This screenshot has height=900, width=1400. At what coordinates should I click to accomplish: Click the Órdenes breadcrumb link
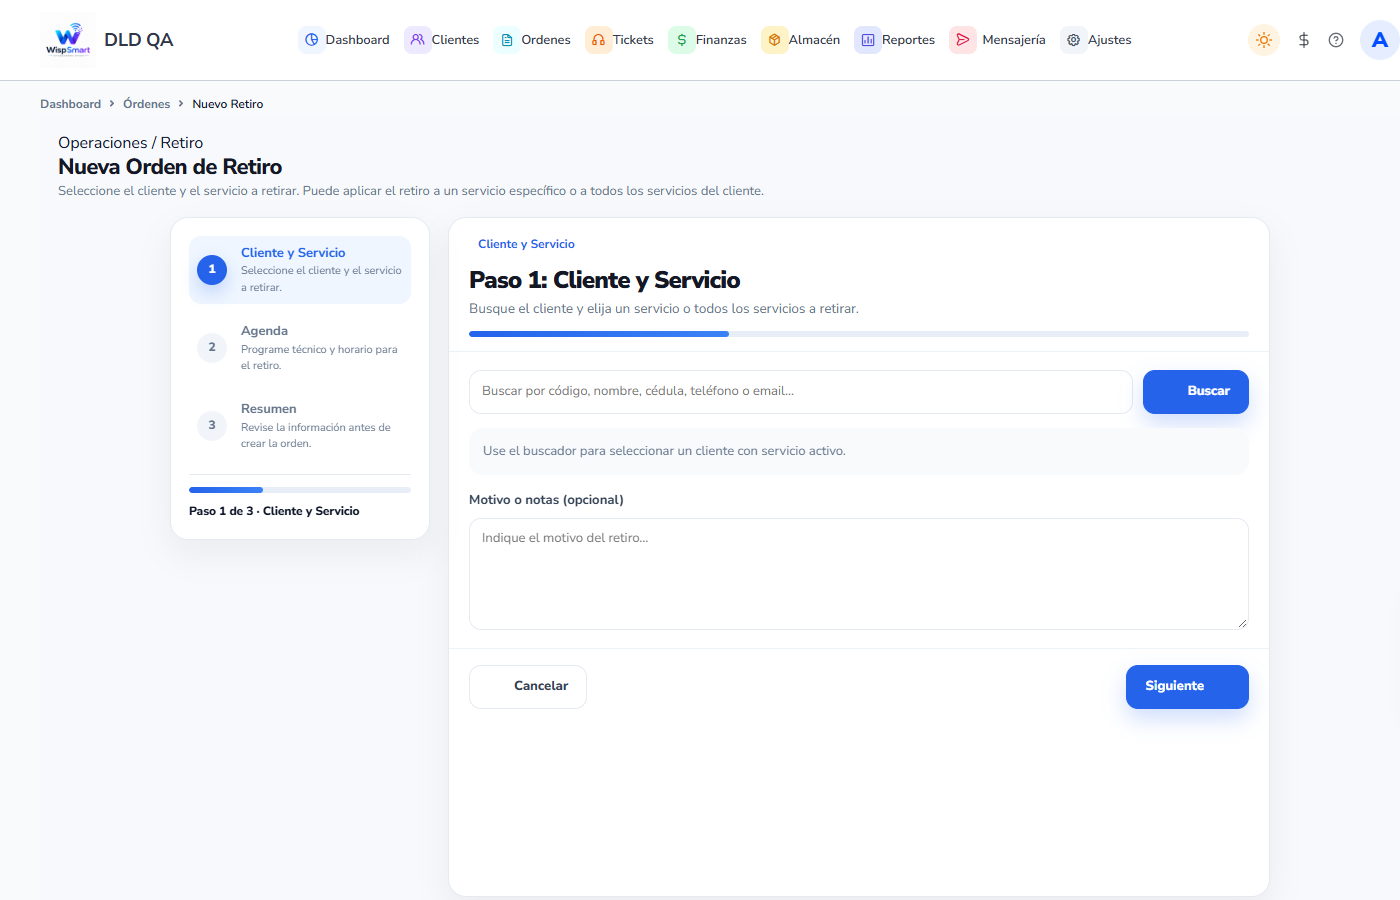146,104
